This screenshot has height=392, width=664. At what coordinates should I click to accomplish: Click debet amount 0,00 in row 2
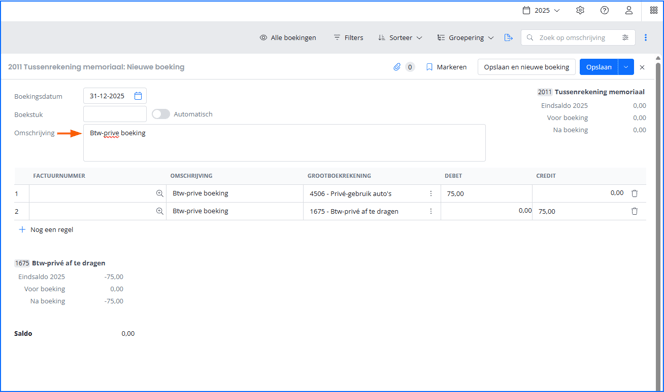(486, 211)
